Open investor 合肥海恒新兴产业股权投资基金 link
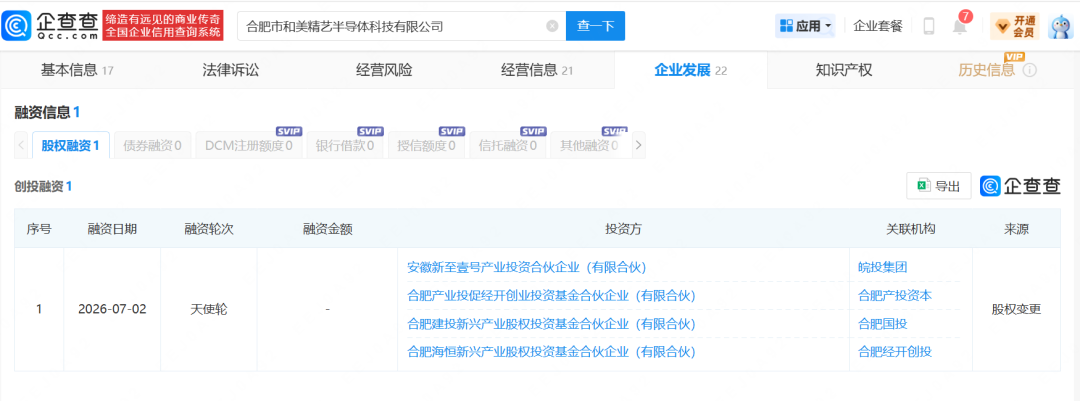 point(552,351)
